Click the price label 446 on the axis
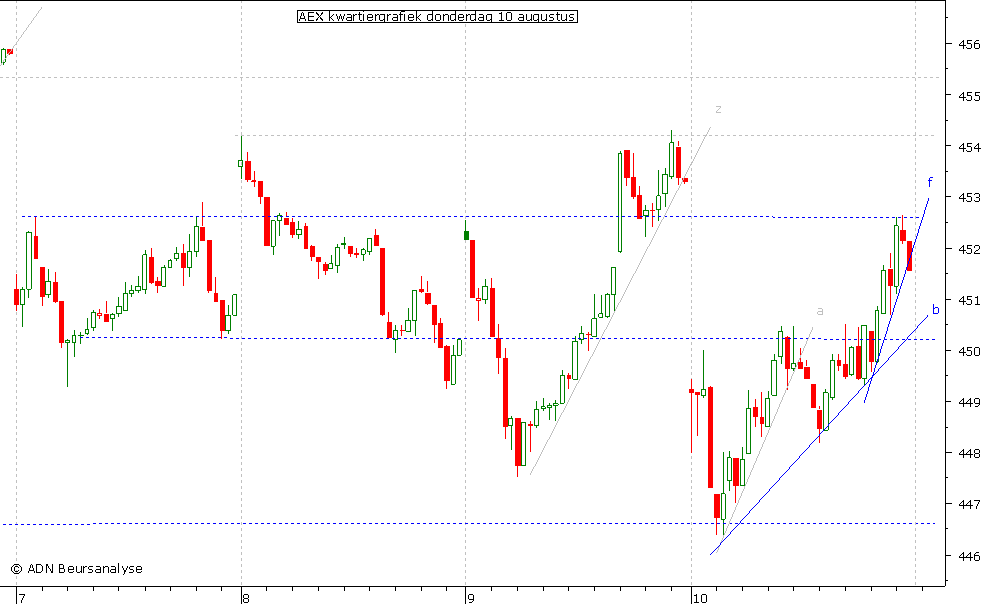Screen dimensions: 983x604 [969, 556]
